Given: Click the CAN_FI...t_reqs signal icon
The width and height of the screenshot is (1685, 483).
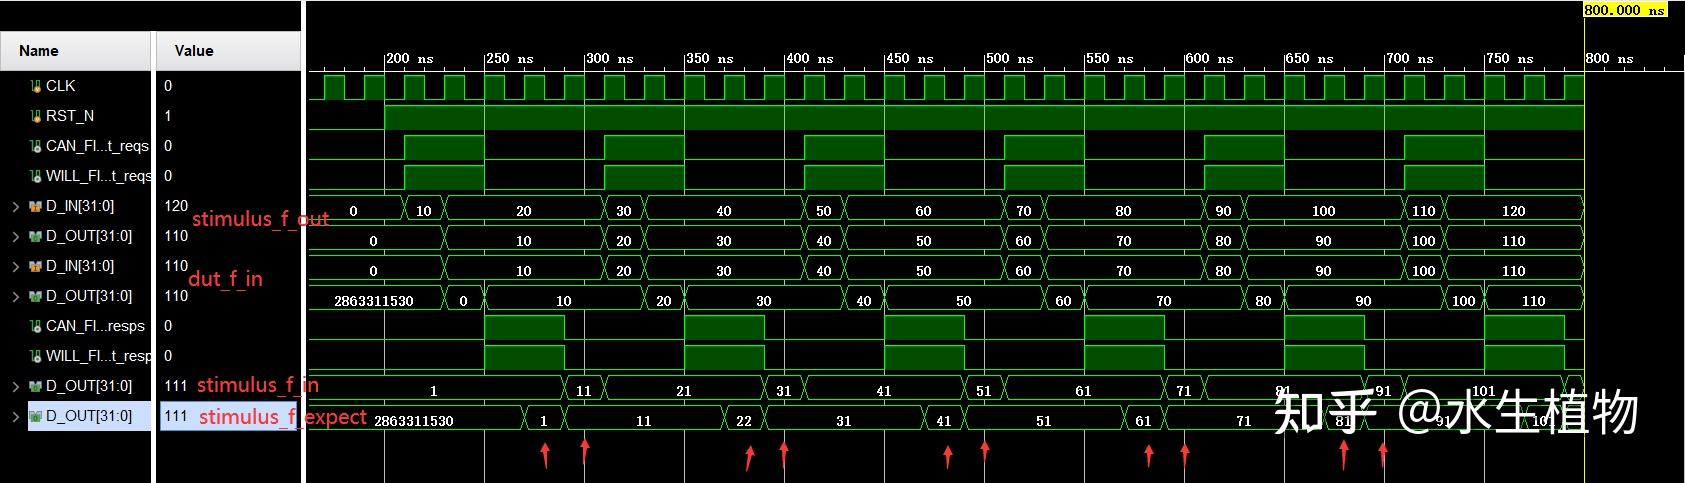Looking at the screenshot, I should tap(36, 146).
